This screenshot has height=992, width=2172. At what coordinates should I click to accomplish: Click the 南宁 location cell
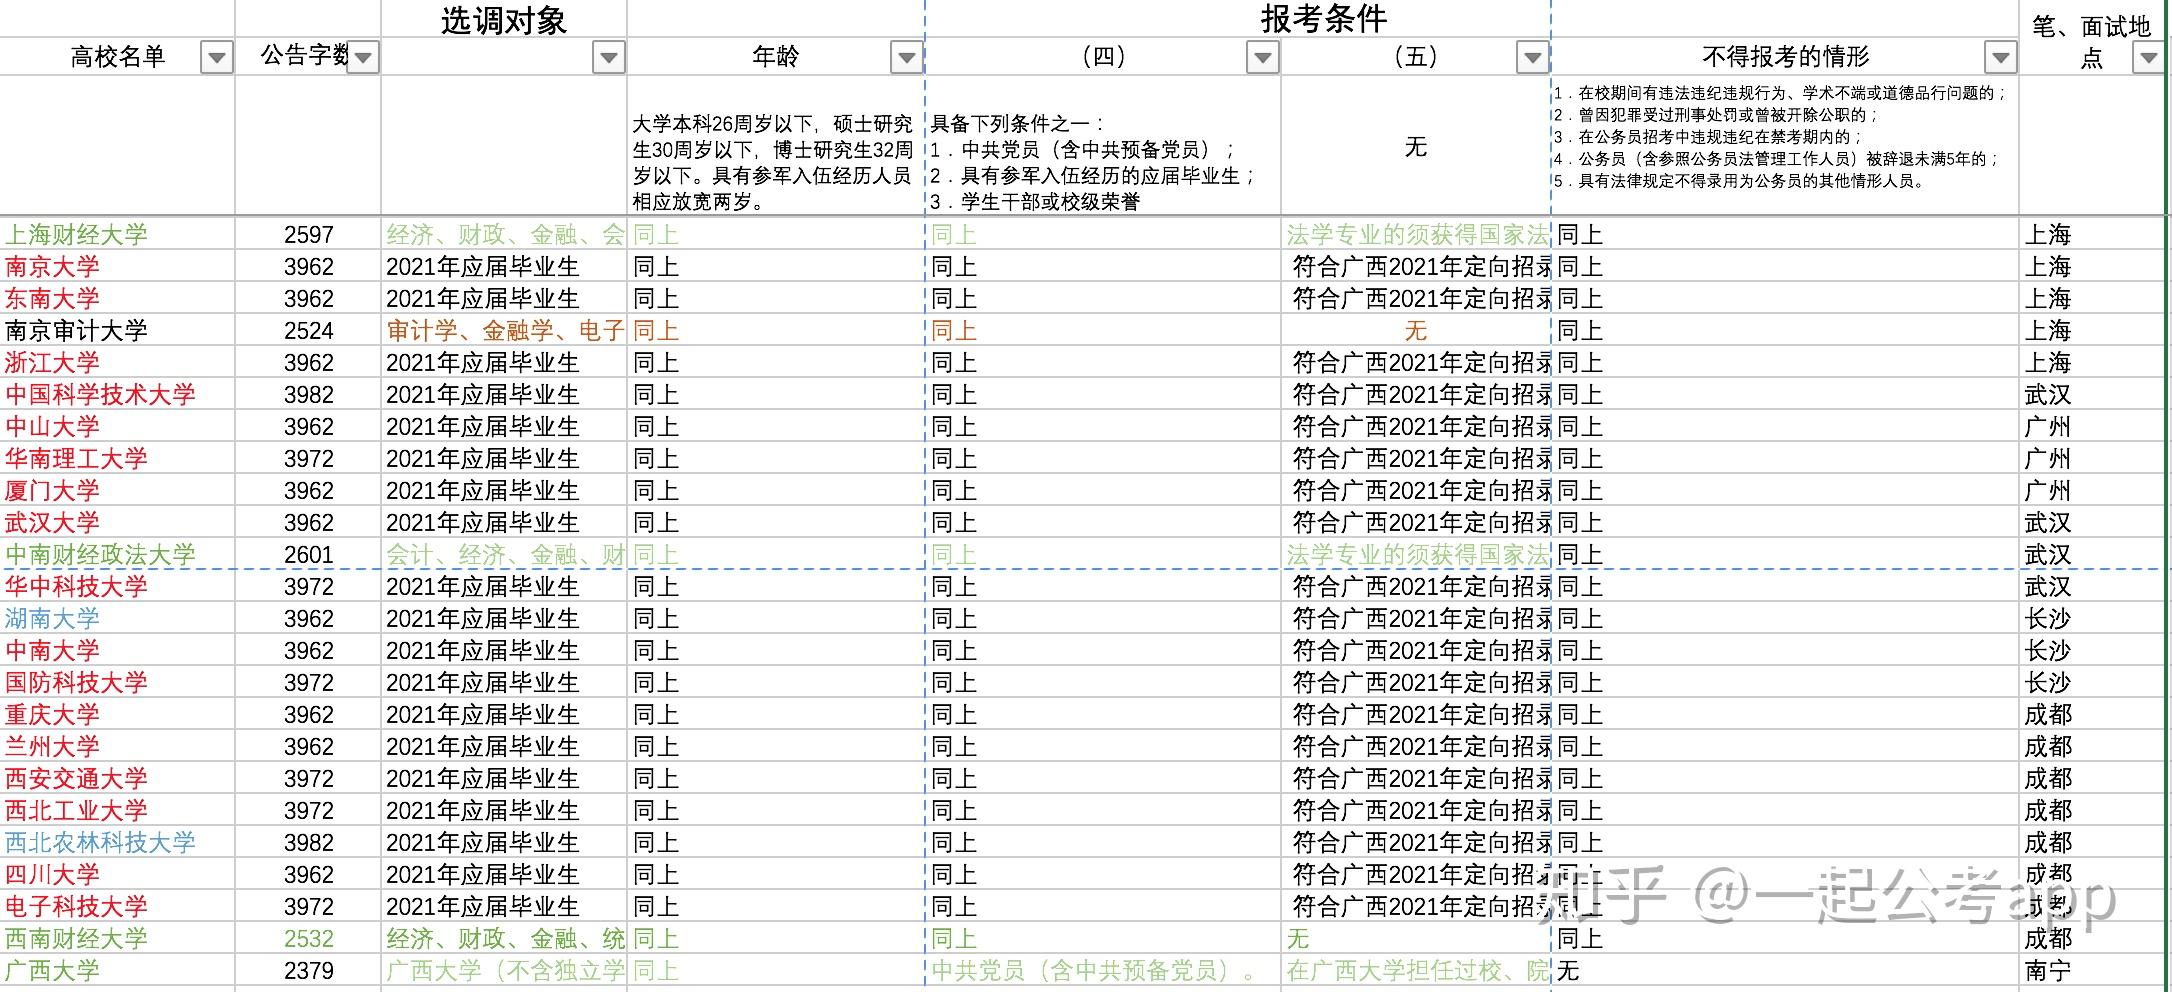[x=2092, y=971]
